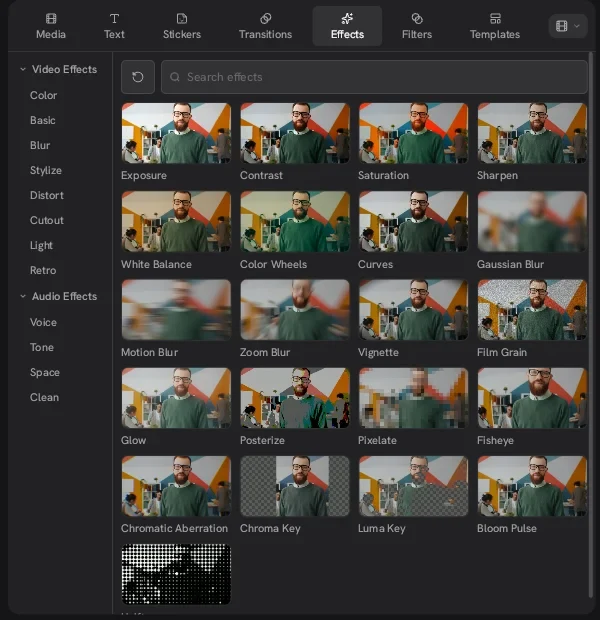Choose the Posterize effect thumbnail

click(x=295, y=398)
